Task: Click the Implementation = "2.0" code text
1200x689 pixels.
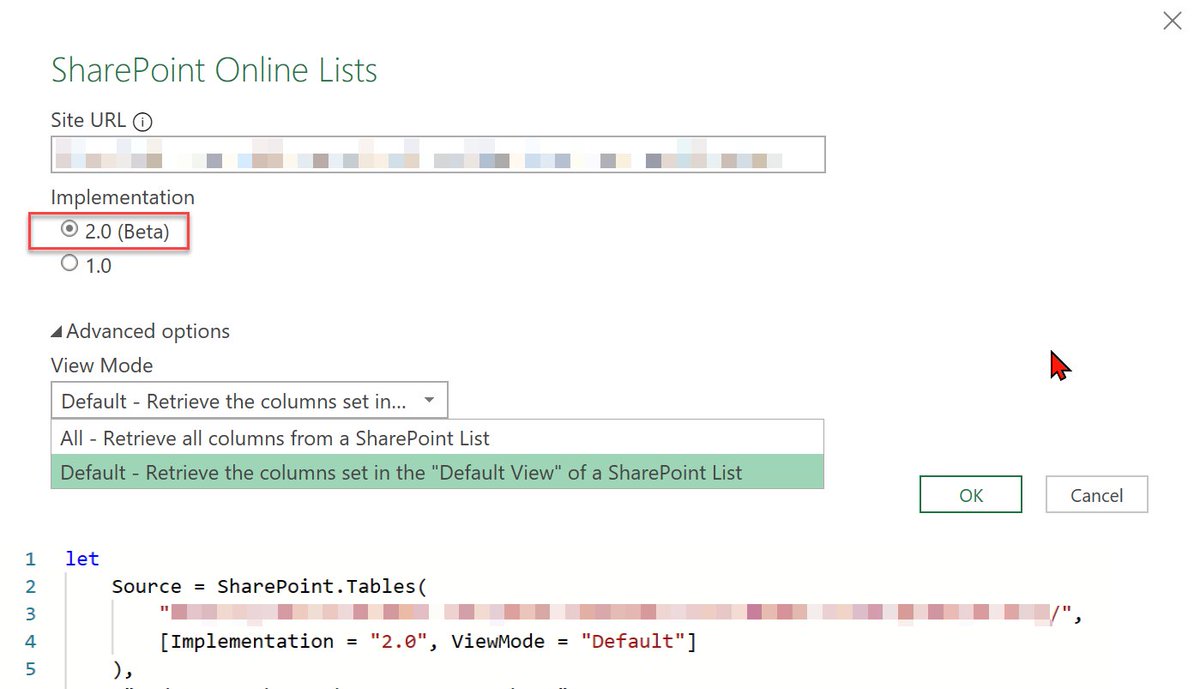Action: [x=300, y=641]
